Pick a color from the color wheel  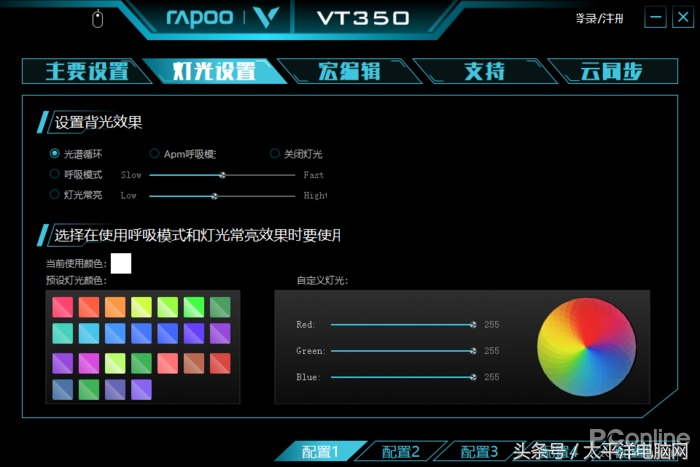[x=587, y=346]
